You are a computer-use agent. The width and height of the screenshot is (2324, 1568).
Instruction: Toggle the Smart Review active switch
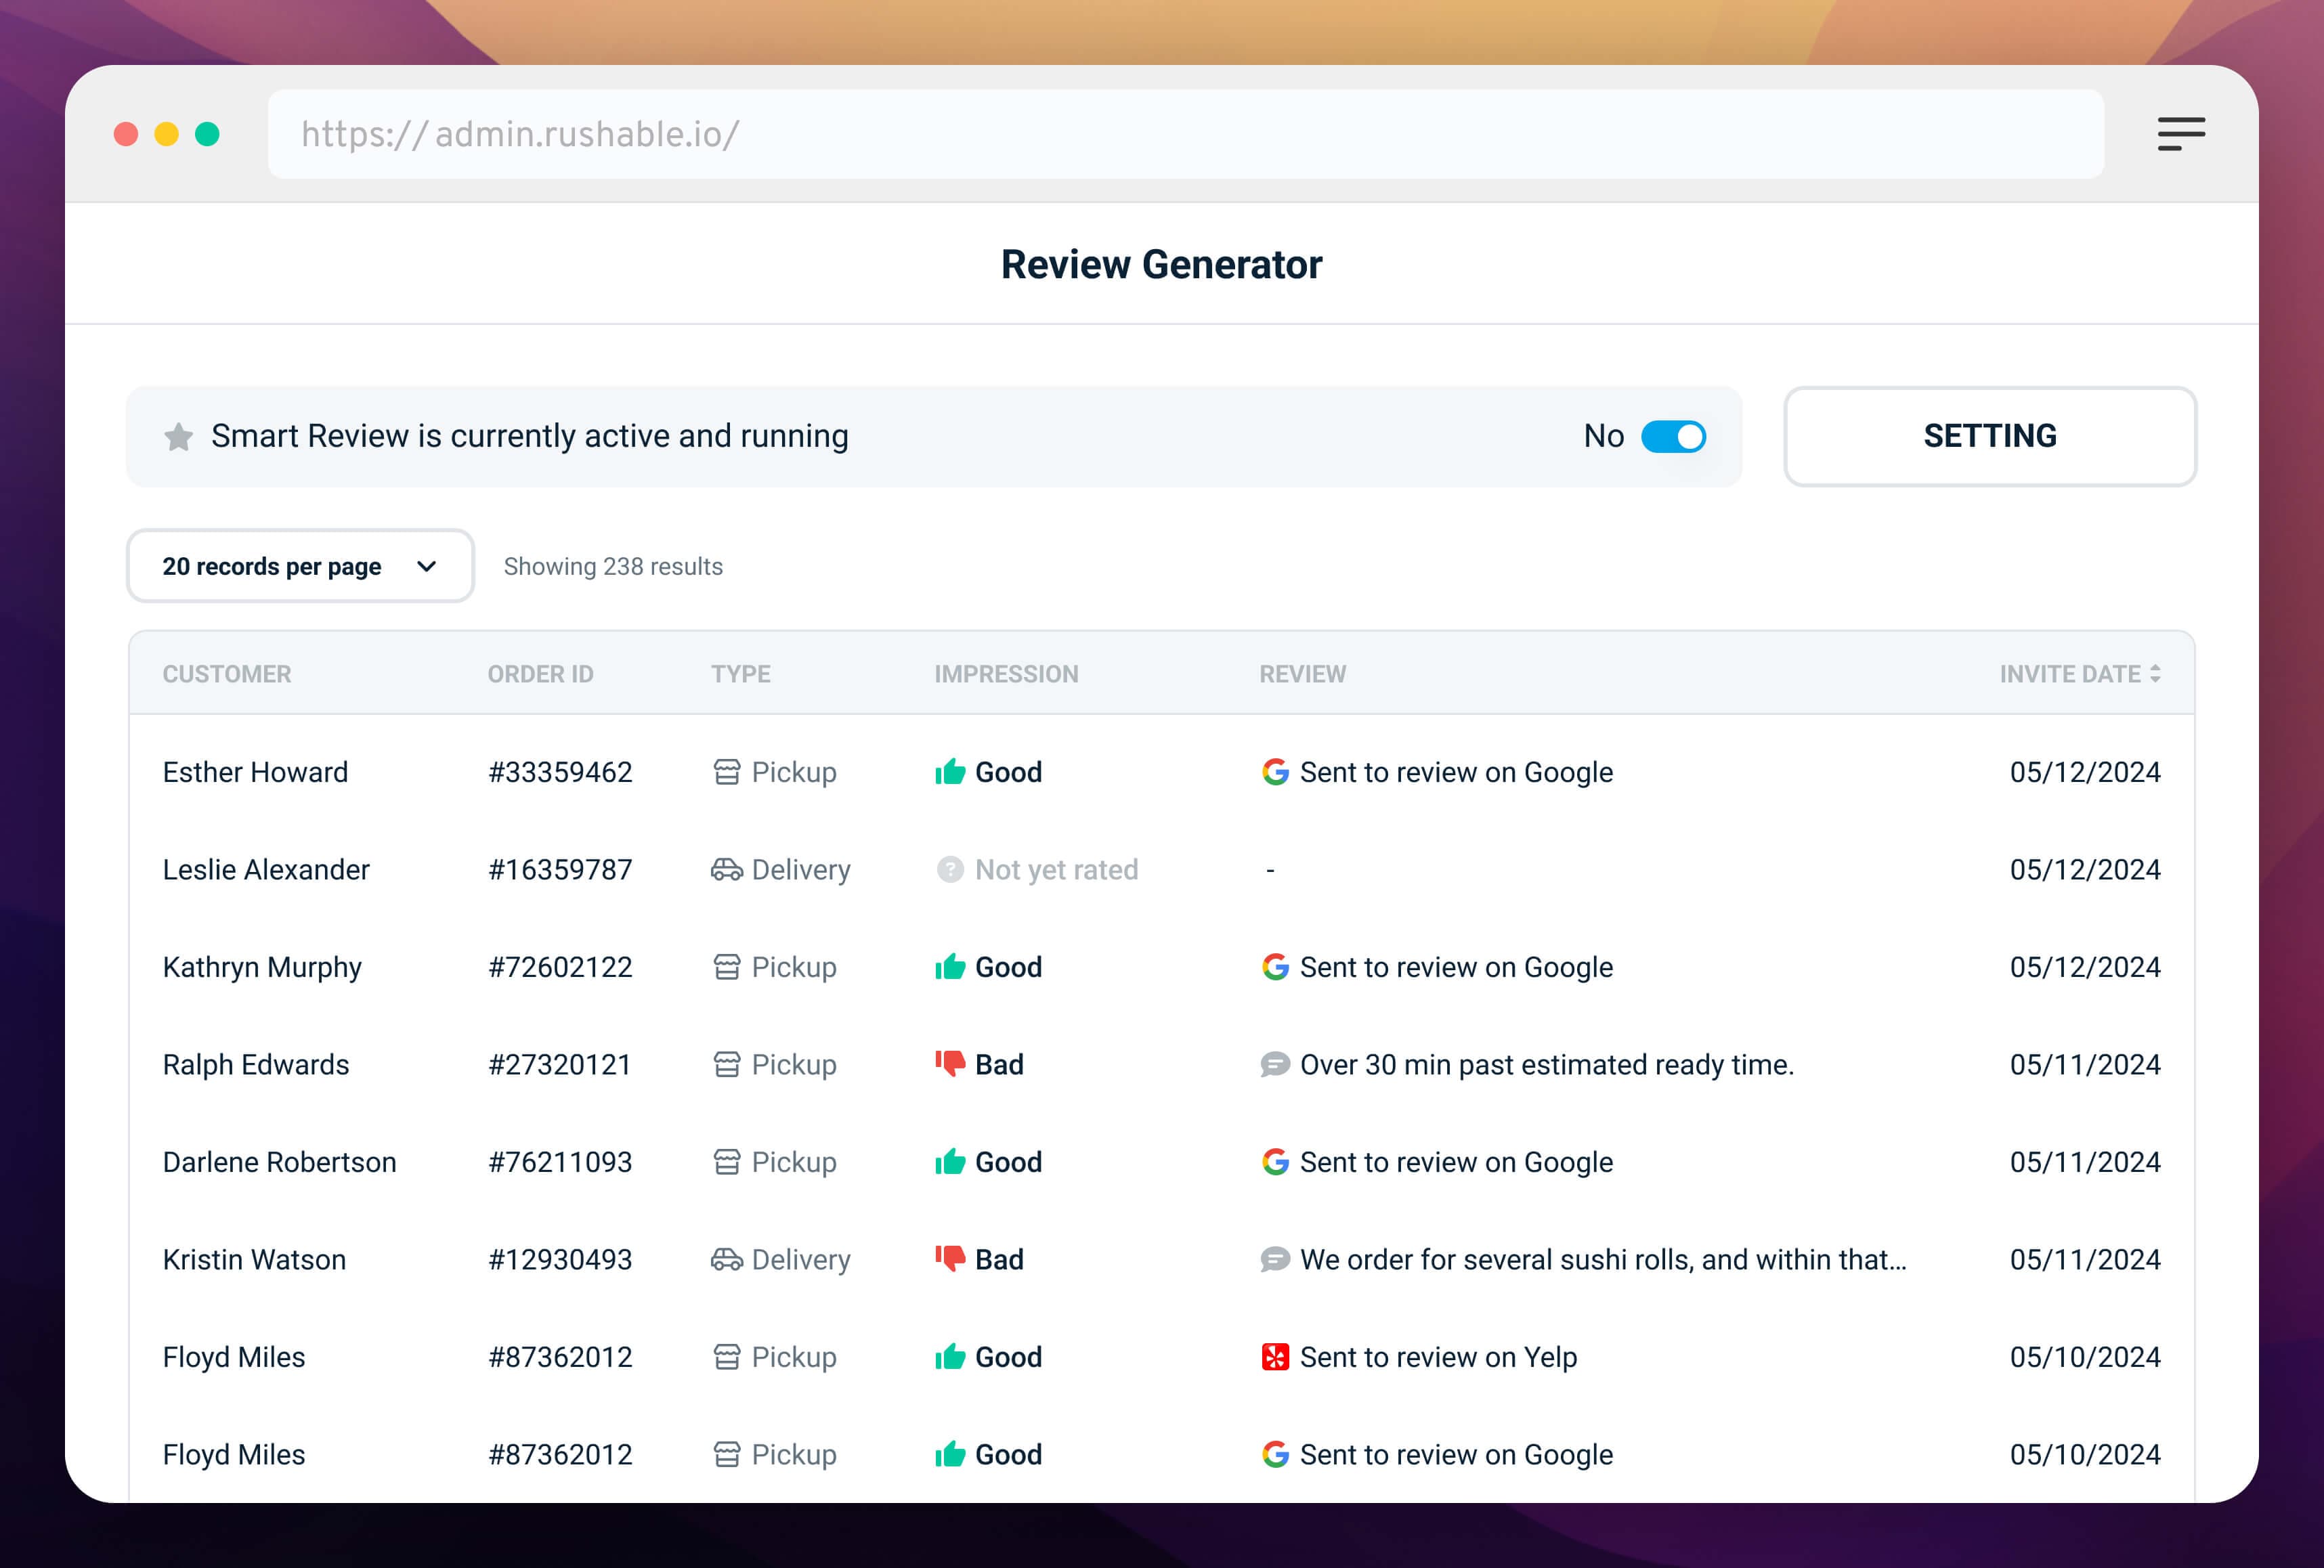(x=1673, y=437)
